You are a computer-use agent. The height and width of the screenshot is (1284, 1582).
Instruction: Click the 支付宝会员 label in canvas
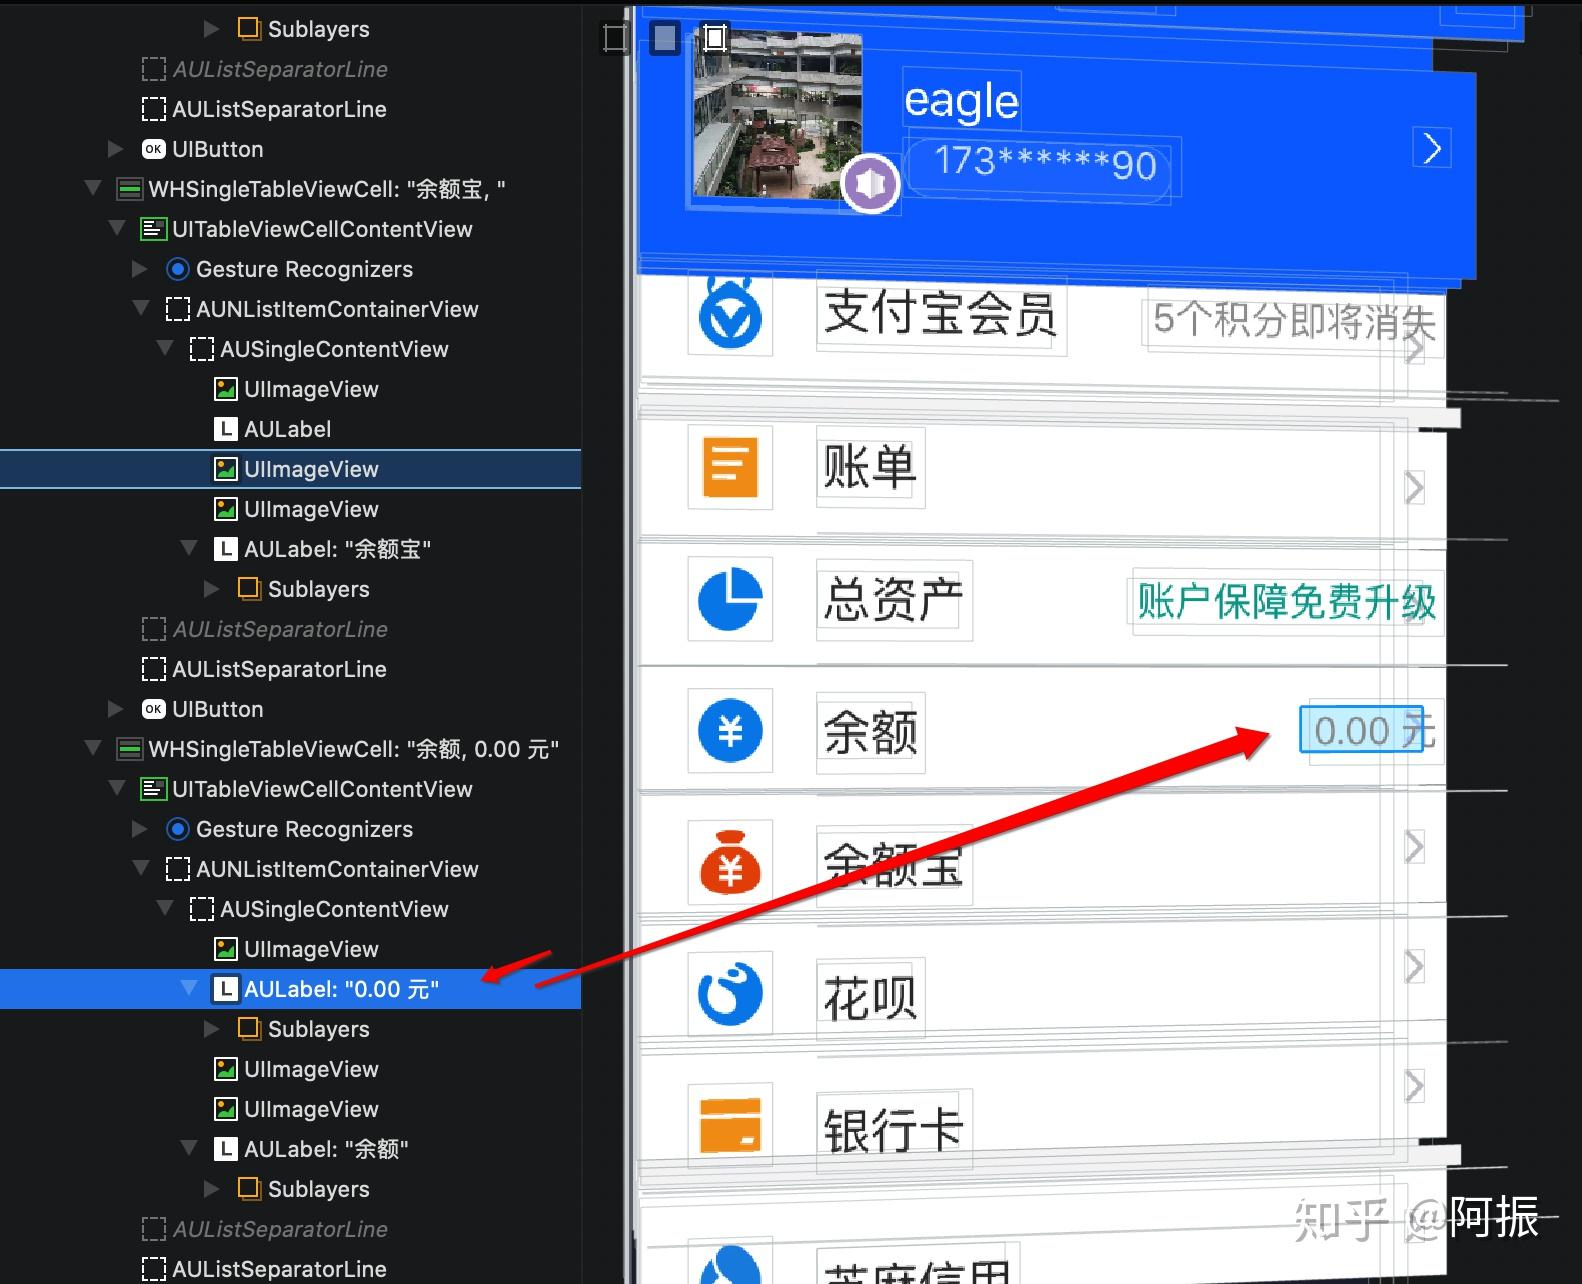click(x=939, y=313)
